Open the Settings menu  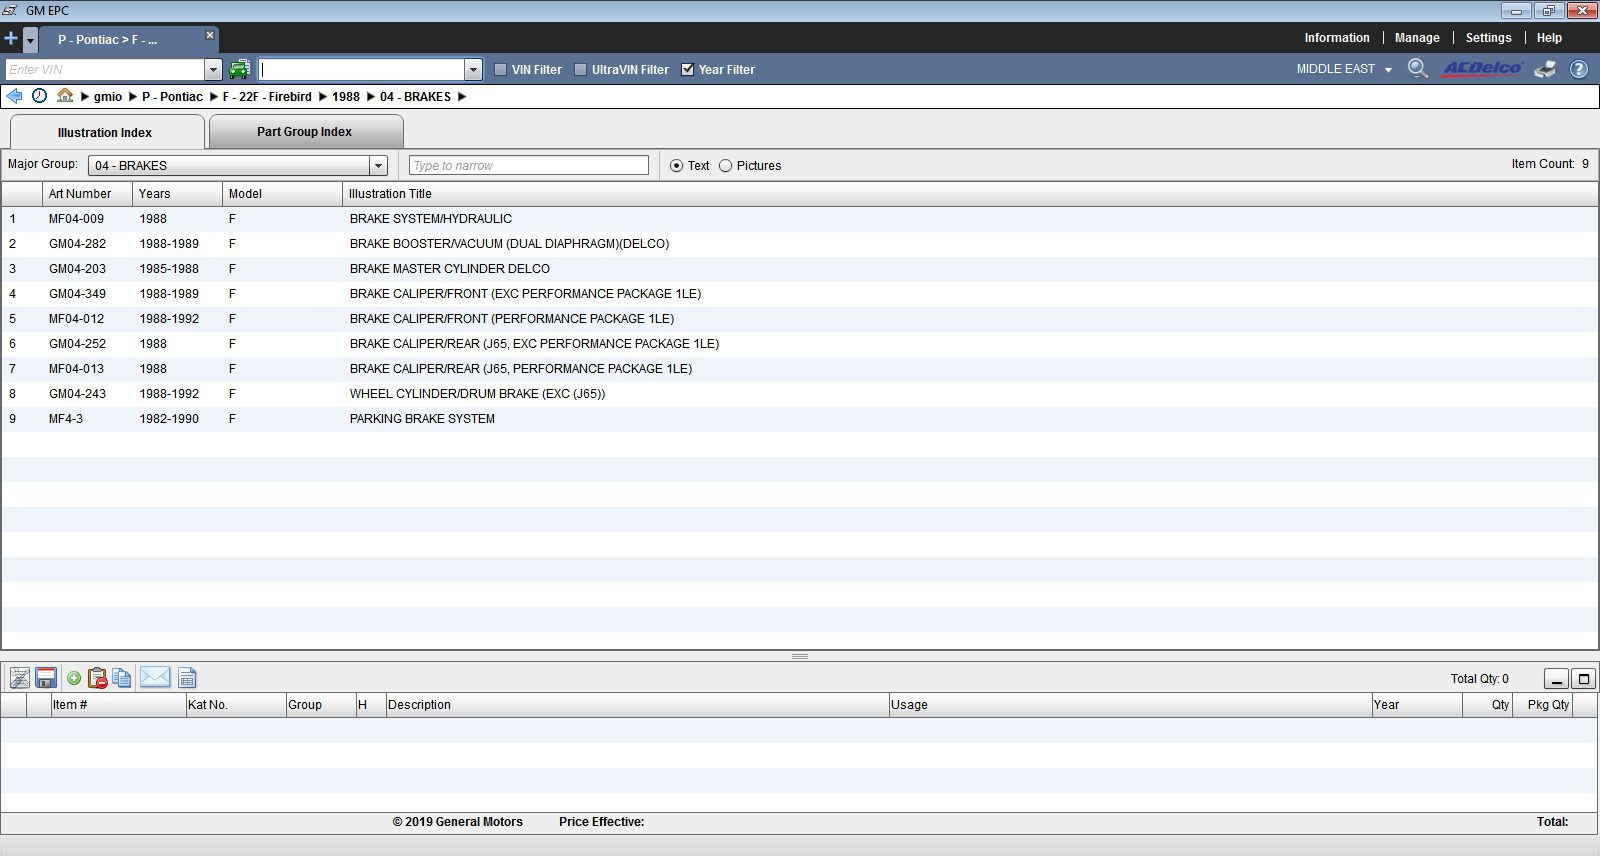[1488, 38]
